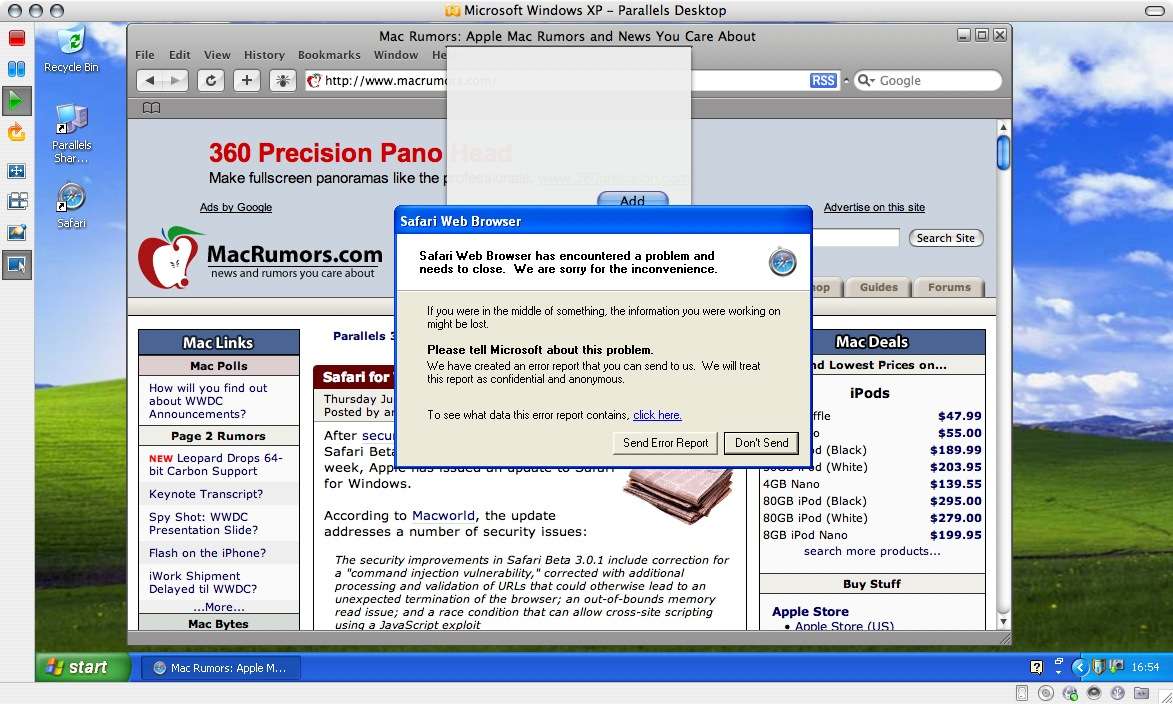The height and width of the screenshot is (704, 1173).
Task: Open the History menu in Safari
Action: click(x=264, y=55)
